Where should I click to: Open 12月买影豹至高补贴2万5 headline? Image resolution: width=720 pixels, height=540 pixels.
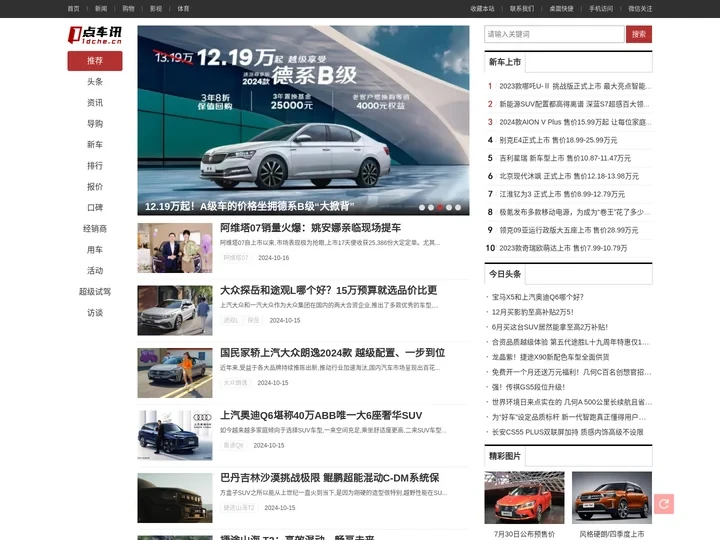click(x=532, y=312)
